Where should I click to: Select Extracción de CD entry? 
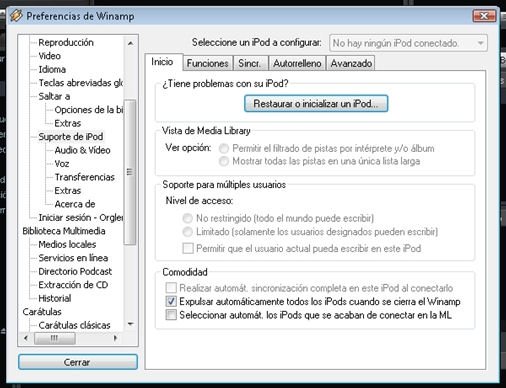coord(73,285)
